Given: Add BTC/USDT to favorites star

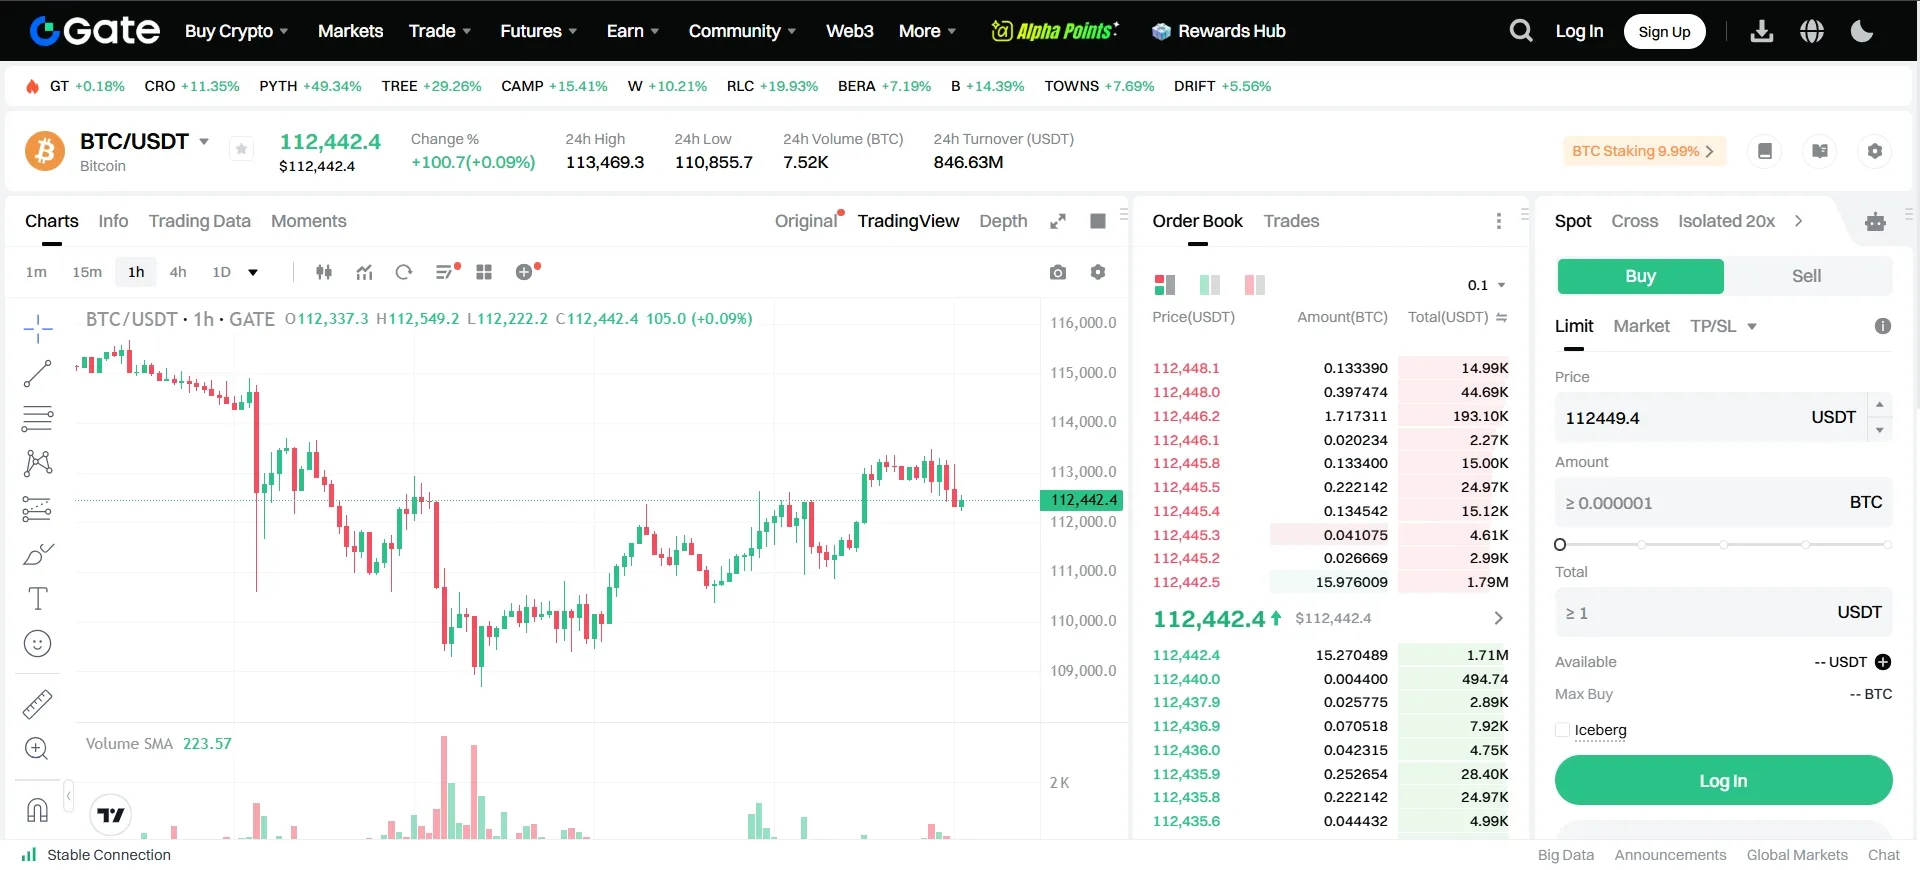Looking at the screenshot, I should [241, 149].
